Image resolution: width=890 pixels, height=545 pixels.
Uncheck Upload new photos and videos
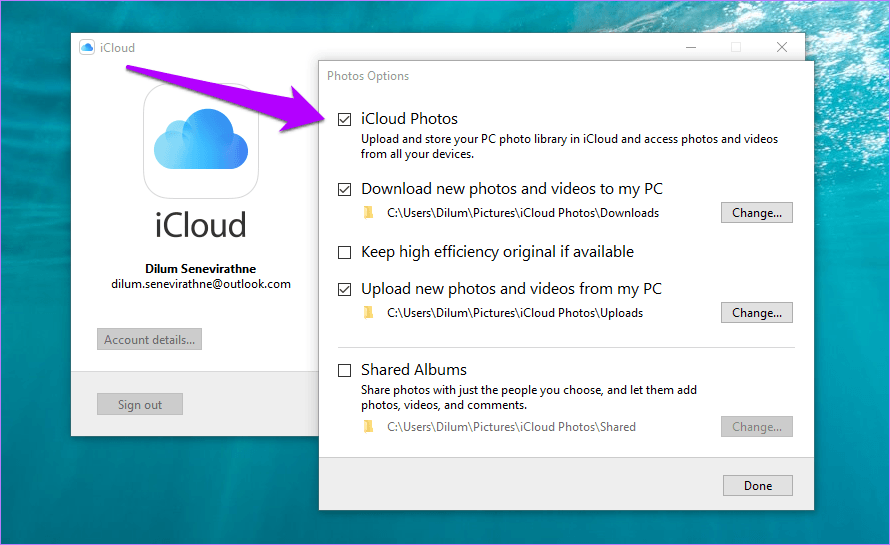[345, 289]
